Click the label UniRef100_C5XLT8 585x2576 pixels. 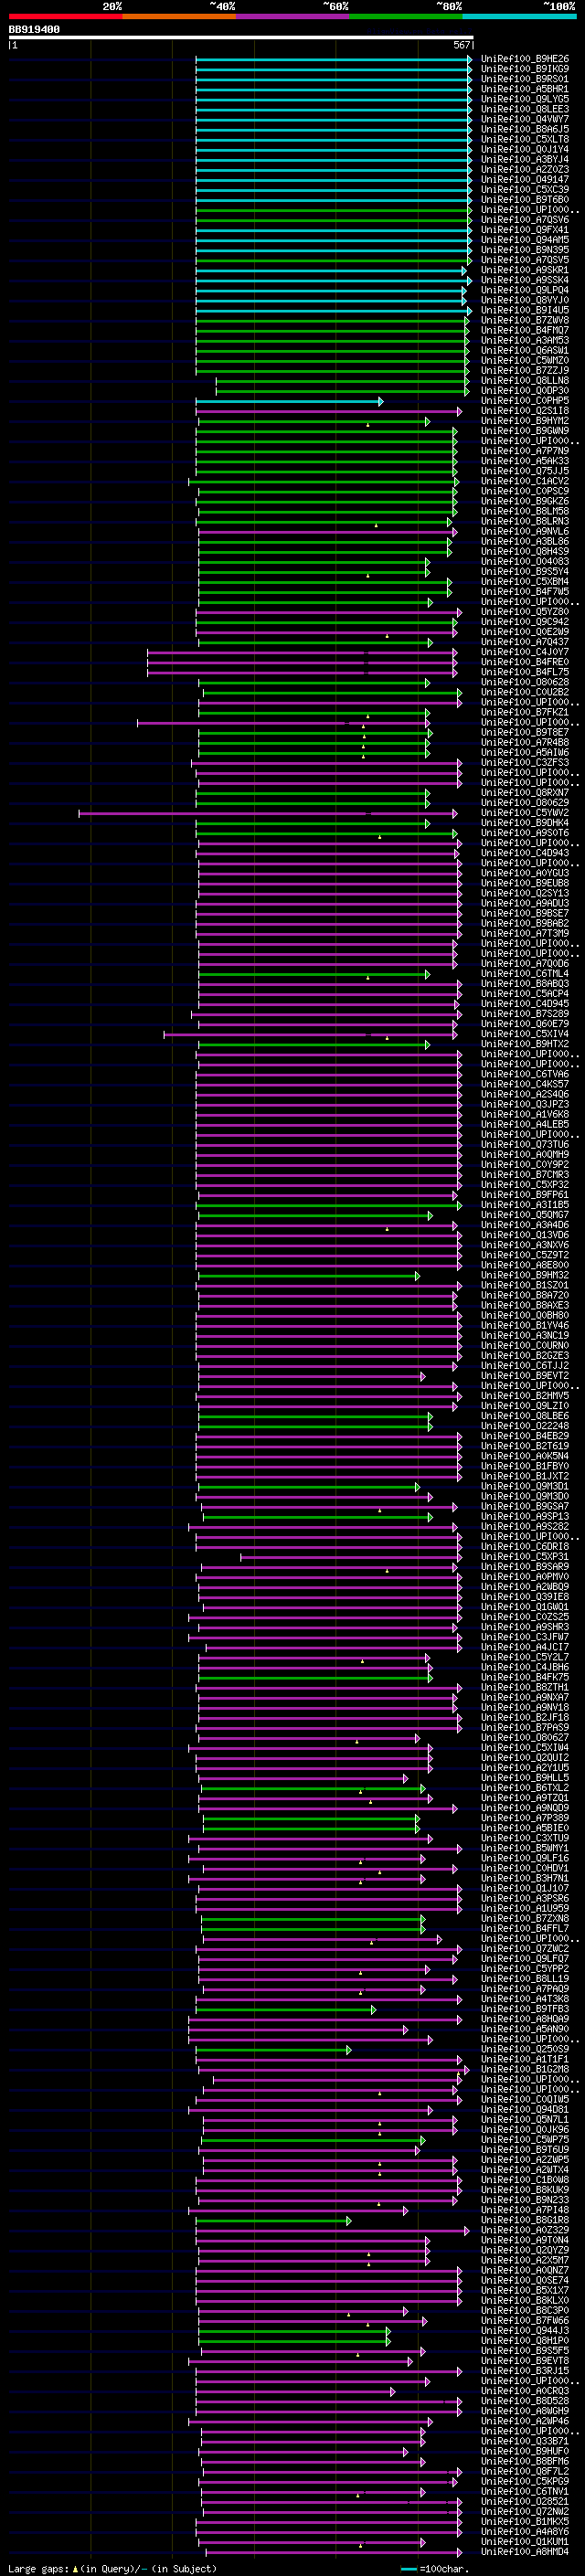point(525,139)
